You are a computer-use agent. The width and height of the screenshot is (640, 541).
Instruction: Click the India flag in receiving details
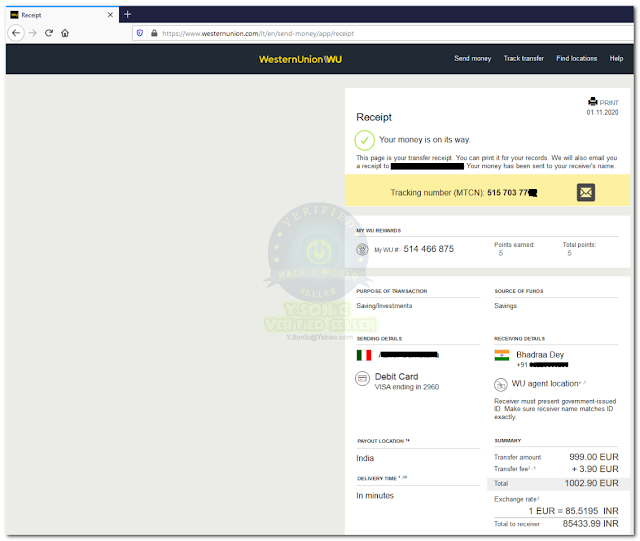pos(502,355)
